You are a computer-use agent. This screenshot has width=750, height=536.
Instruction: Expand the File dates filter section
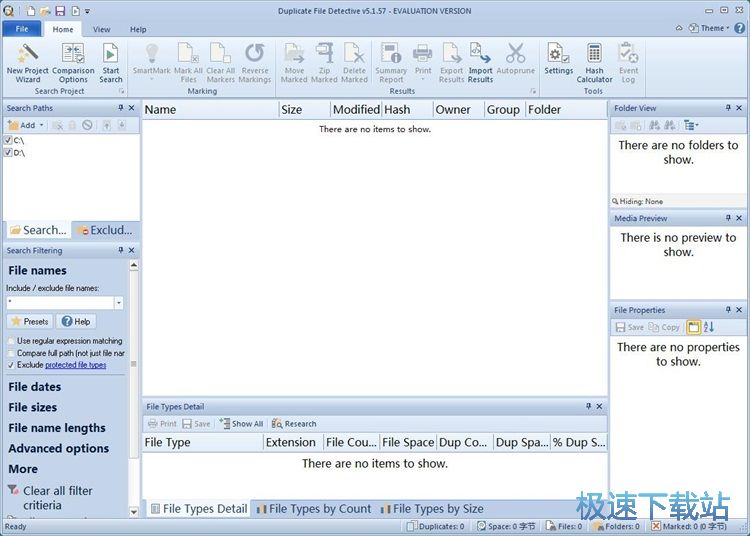point(34,387)
